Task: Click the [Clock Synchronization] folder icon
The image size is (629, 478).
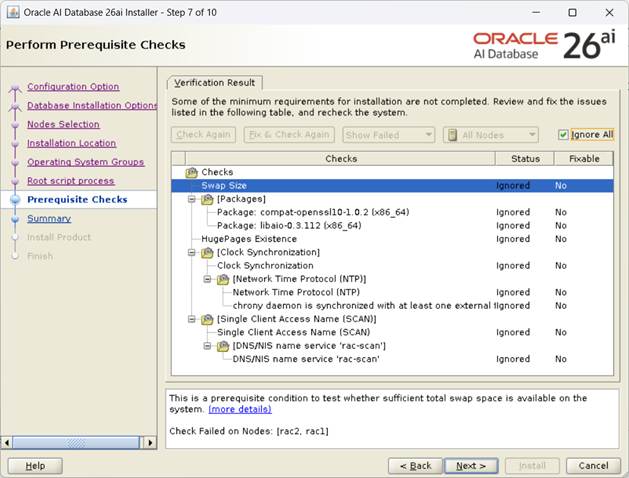Action: tap(207, 252)
